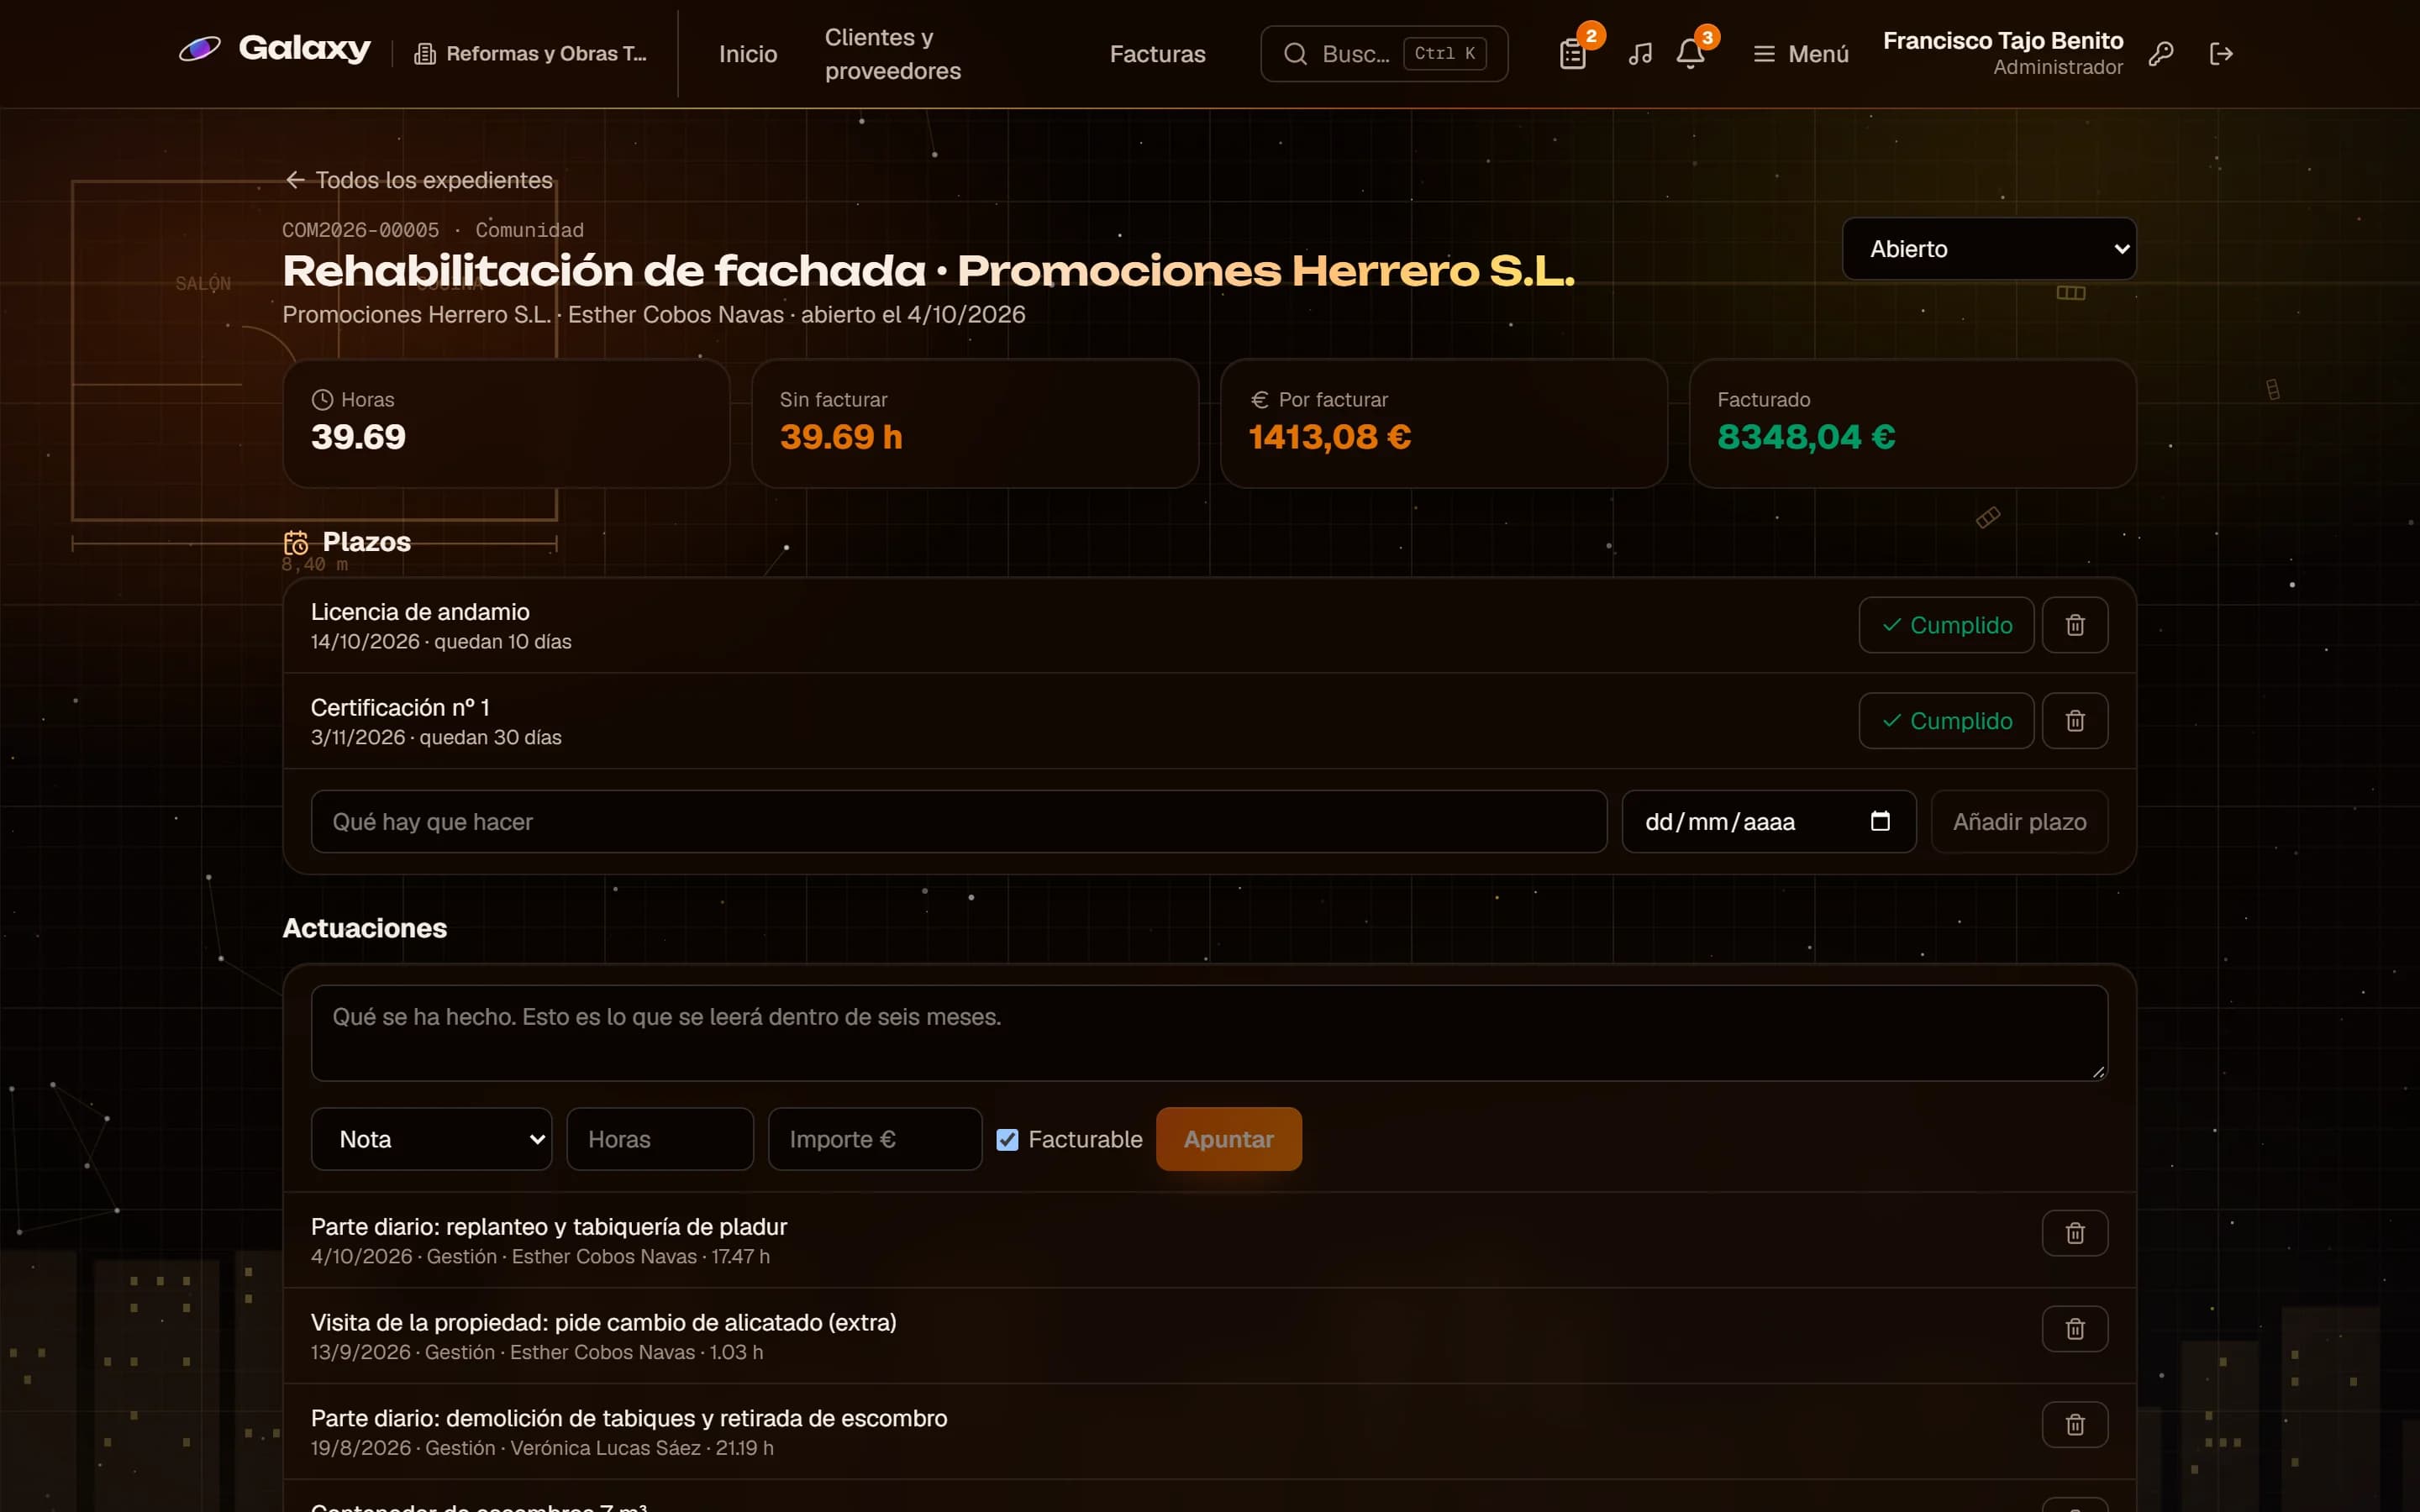The image size is (2420, 1512).
Task: Click the Francisco Tajo Benito user name
Action: (2003, 41)
